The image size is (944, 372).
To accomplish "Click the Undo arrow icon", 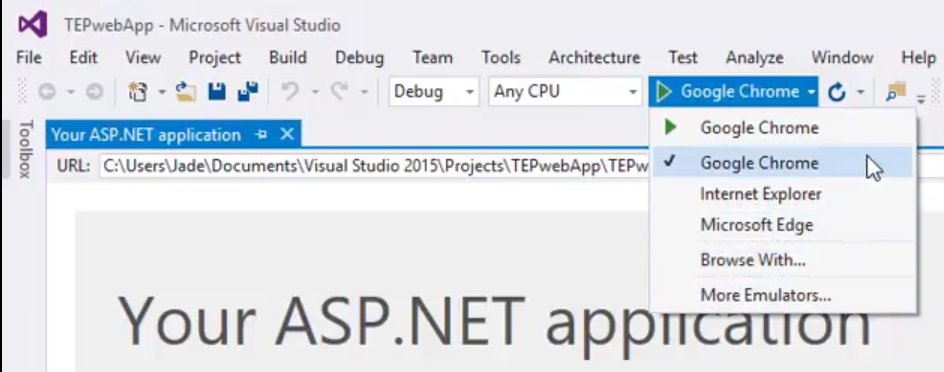I will (290, 91).
